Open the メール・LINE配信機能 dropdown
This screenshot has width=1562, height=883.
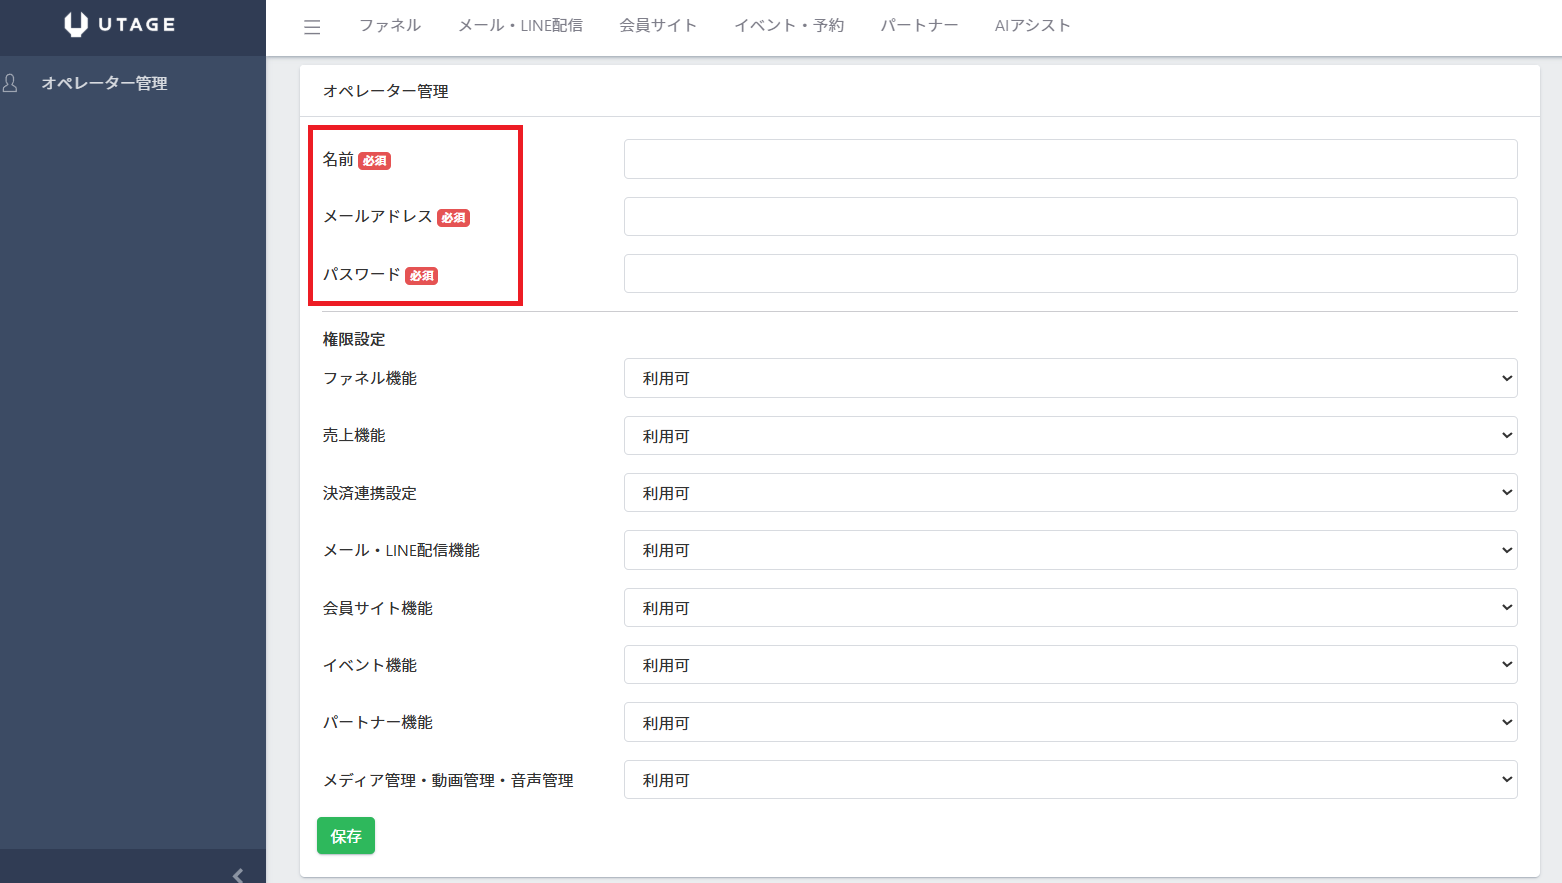coord(1070,550)
